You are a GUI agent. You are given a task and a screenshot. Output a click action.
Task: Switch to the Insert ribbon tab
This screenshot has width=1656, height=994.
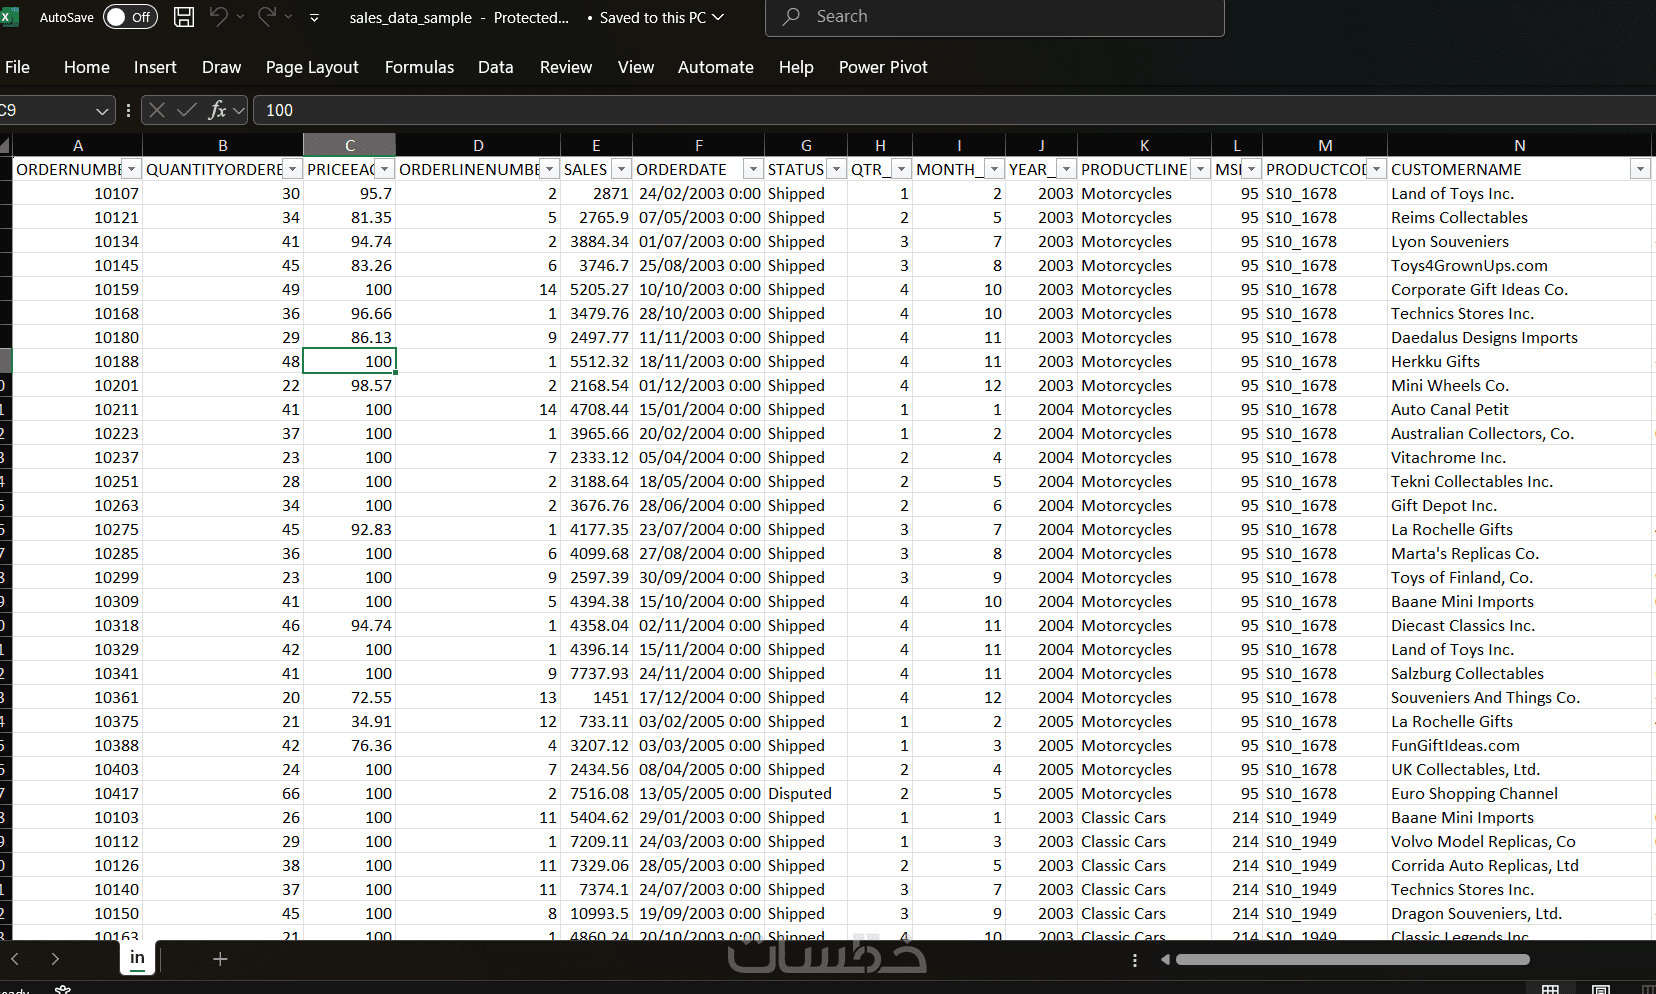[155, 67]
